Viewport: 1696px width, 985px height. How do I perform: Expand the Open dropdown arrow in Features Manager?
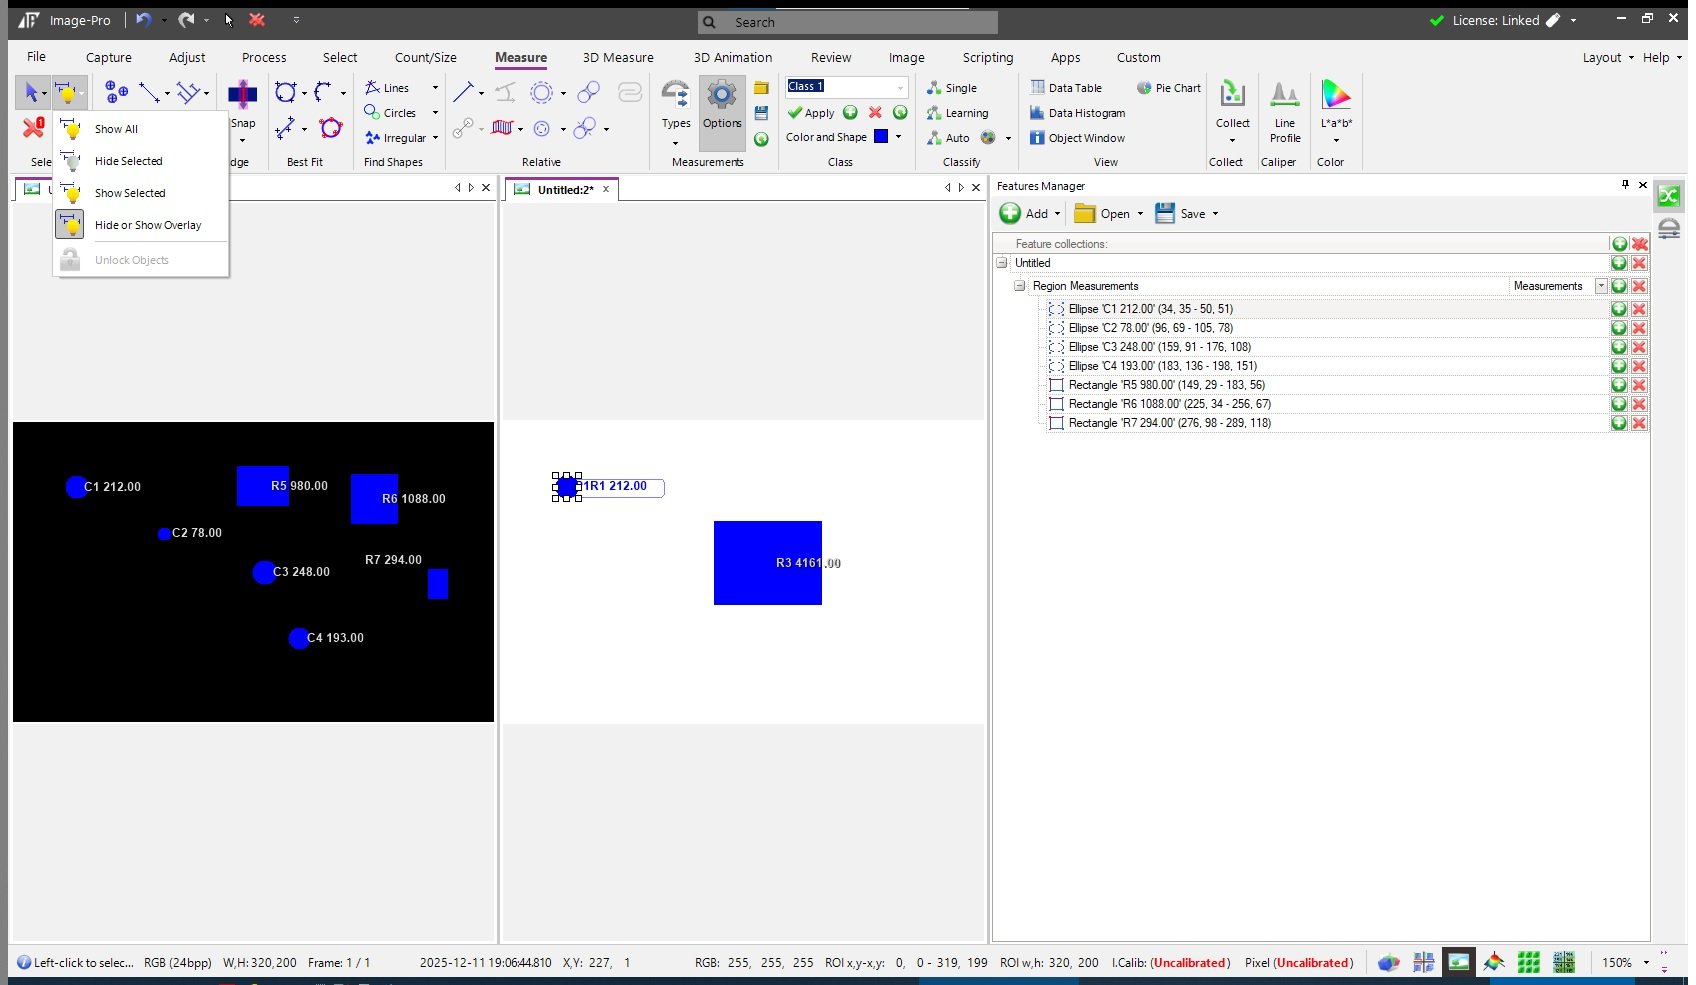point(1140,214)
